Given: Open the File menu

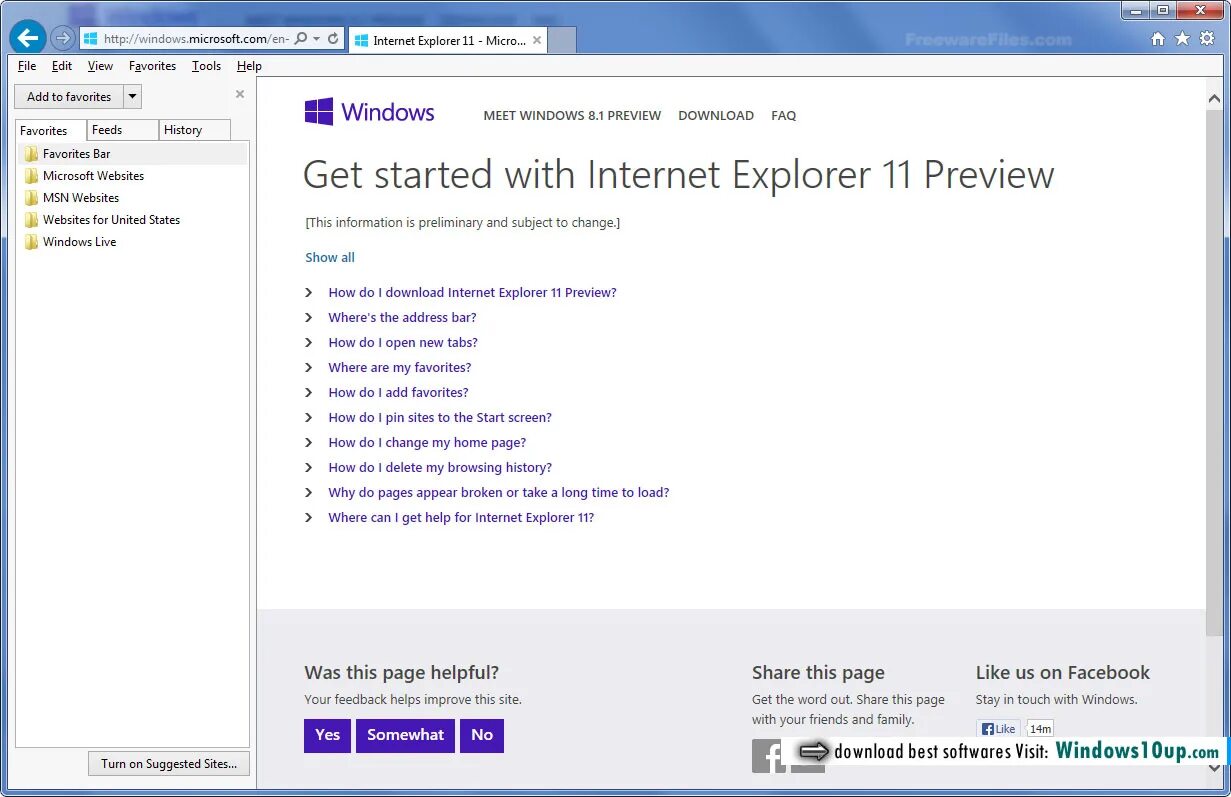Looking at the screenshot, I should pos(27,66).
